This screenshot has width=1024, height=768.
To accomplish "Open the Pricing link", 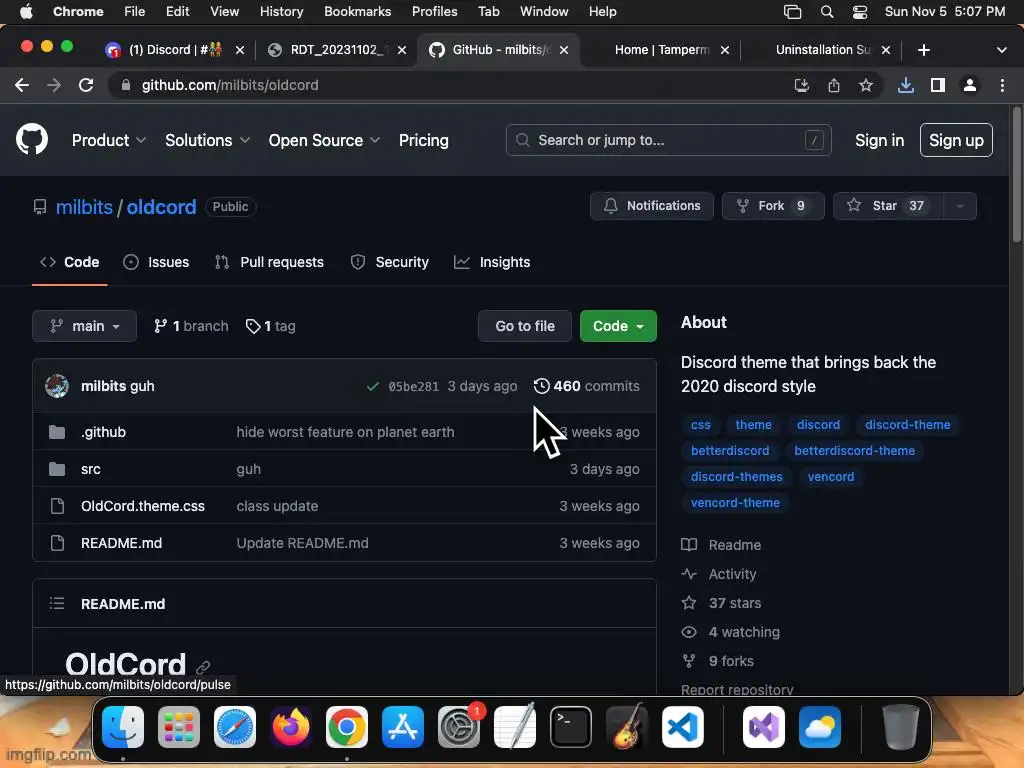I will point(424,140).
